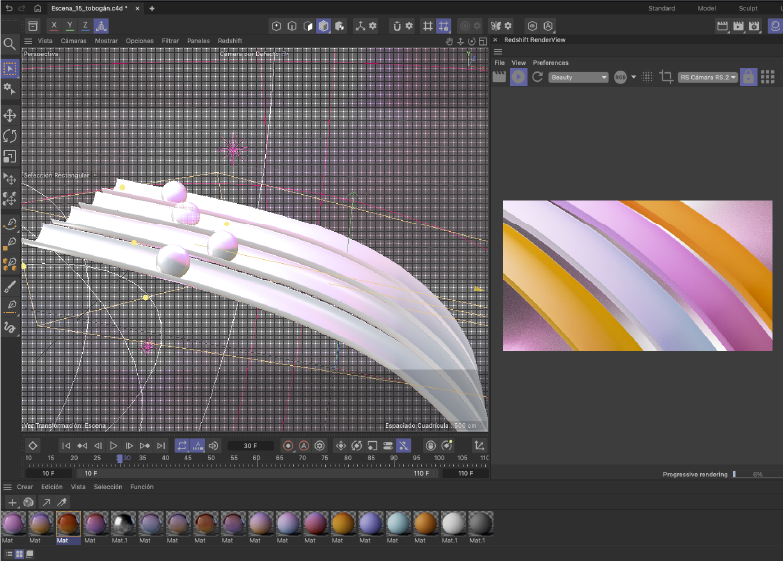
Task: Open the Beauty AOV dropdown
Action: tap(578, 77)
